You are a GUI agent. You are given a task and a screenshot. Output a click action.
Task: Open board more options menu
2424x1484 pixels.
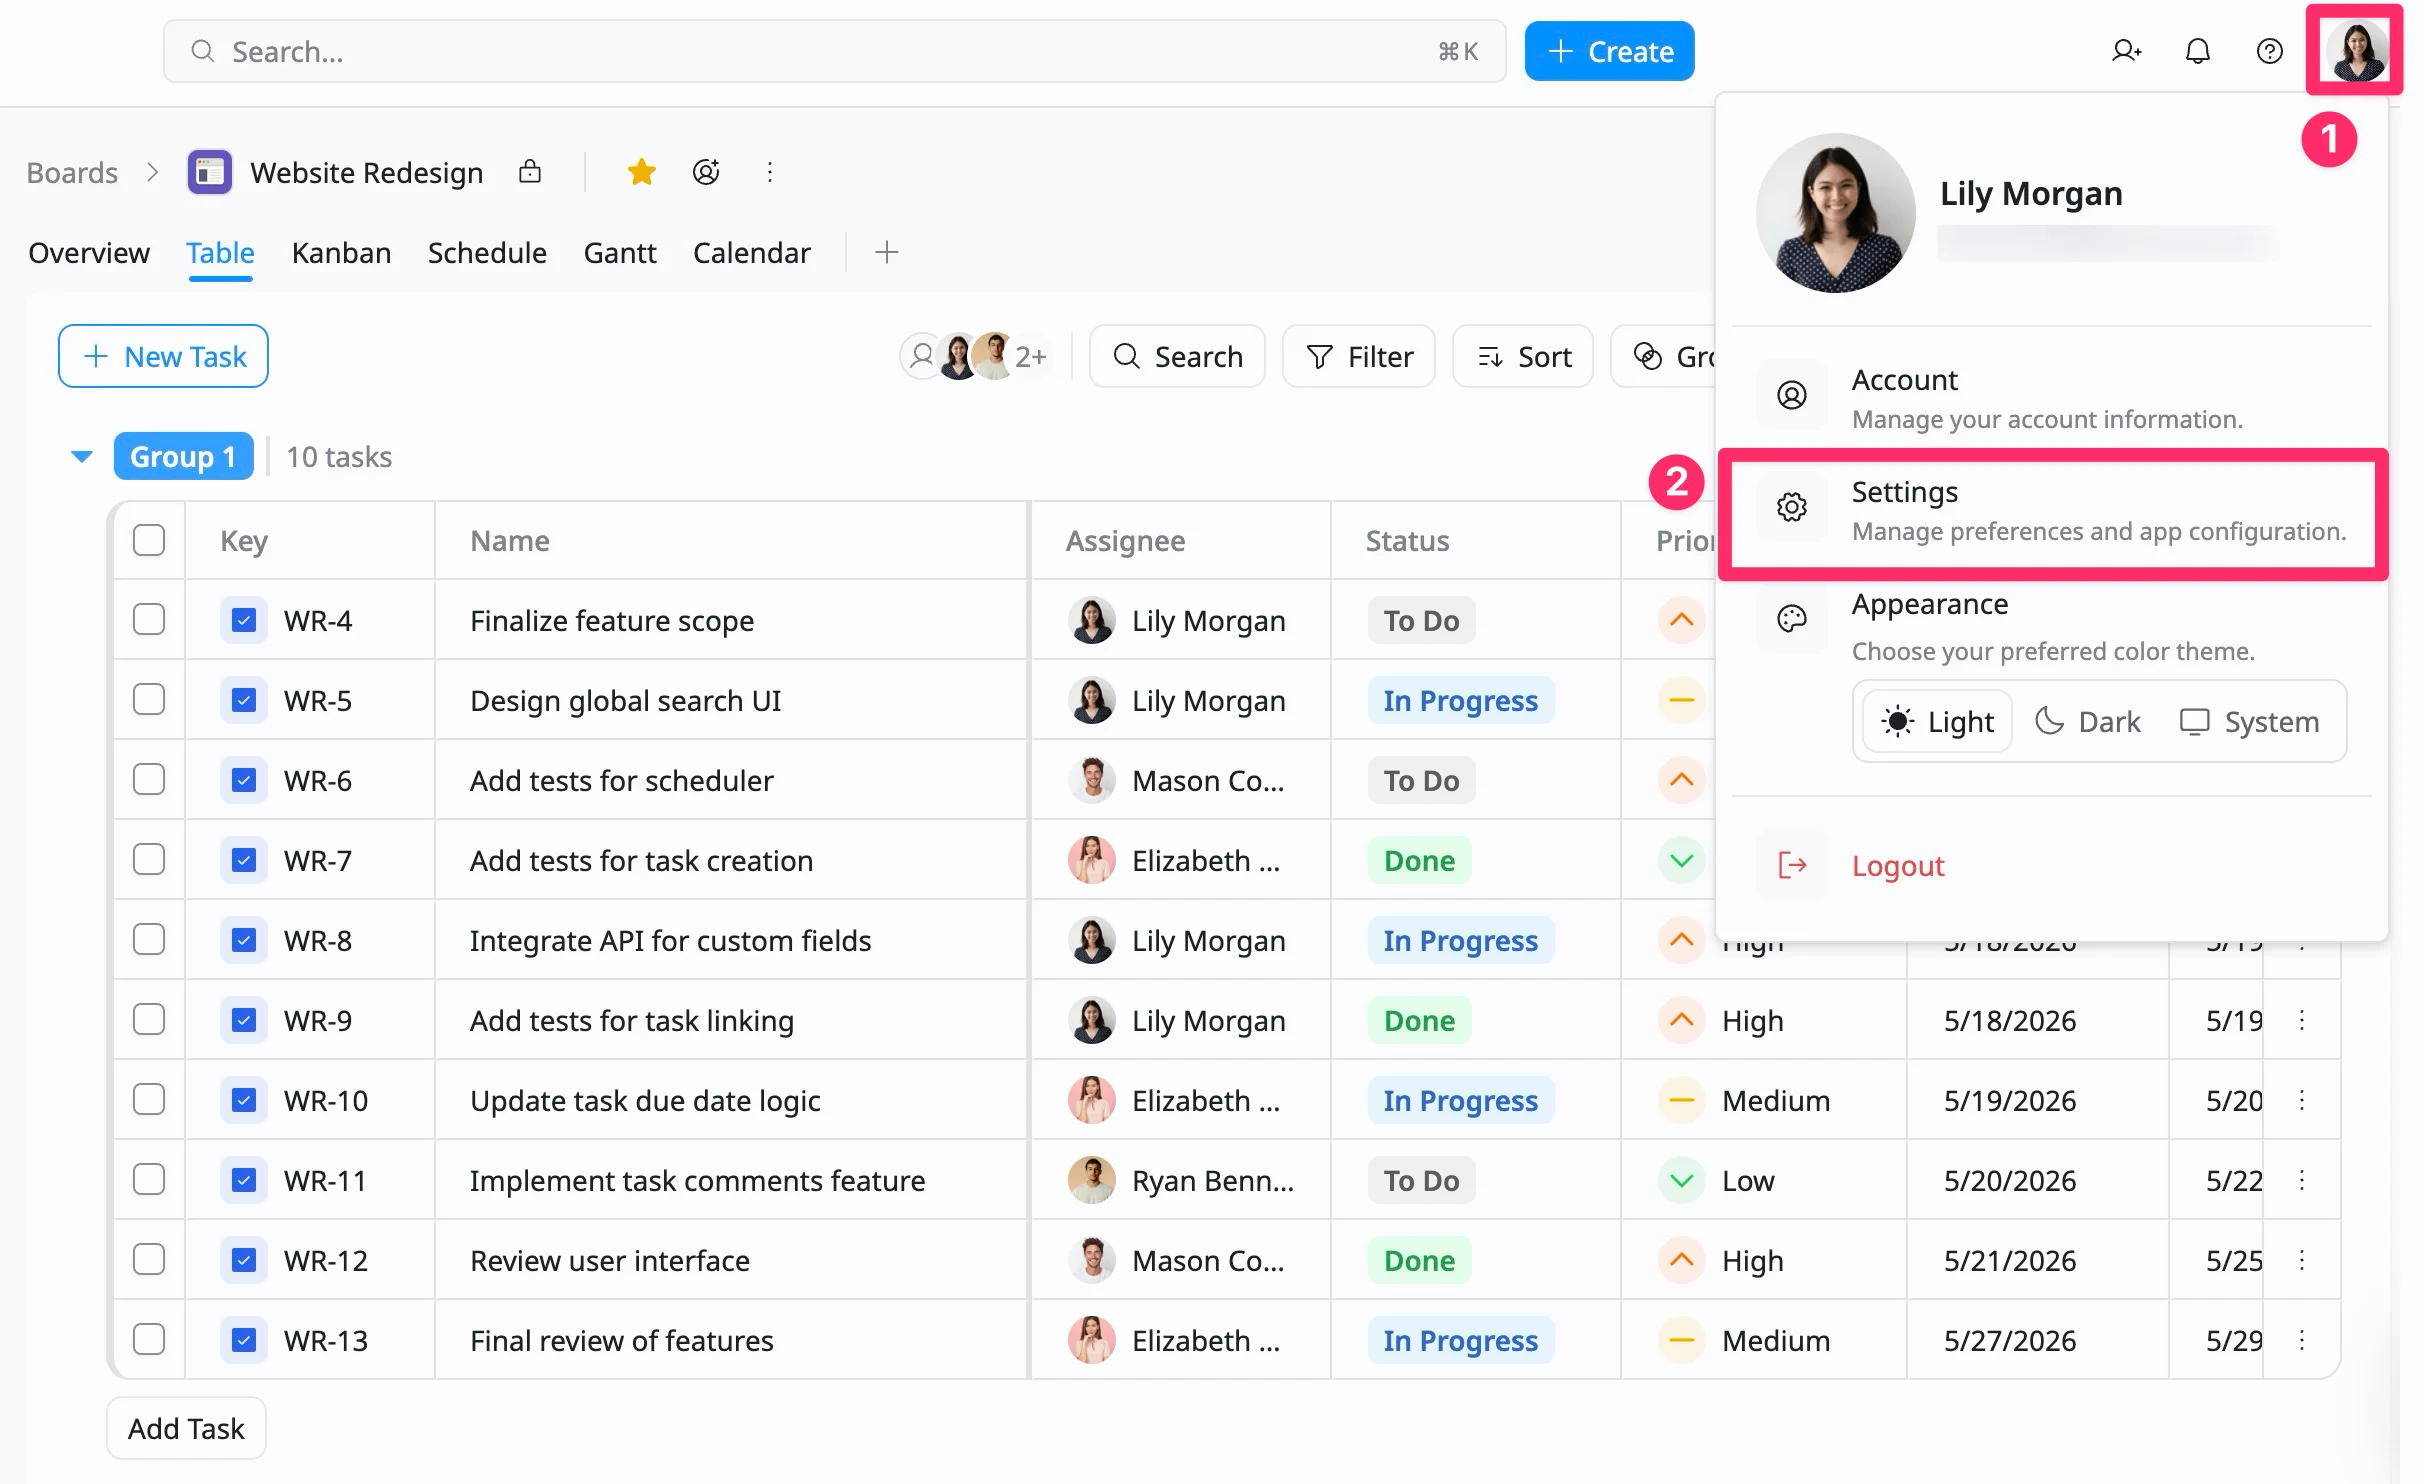(769, 172)
